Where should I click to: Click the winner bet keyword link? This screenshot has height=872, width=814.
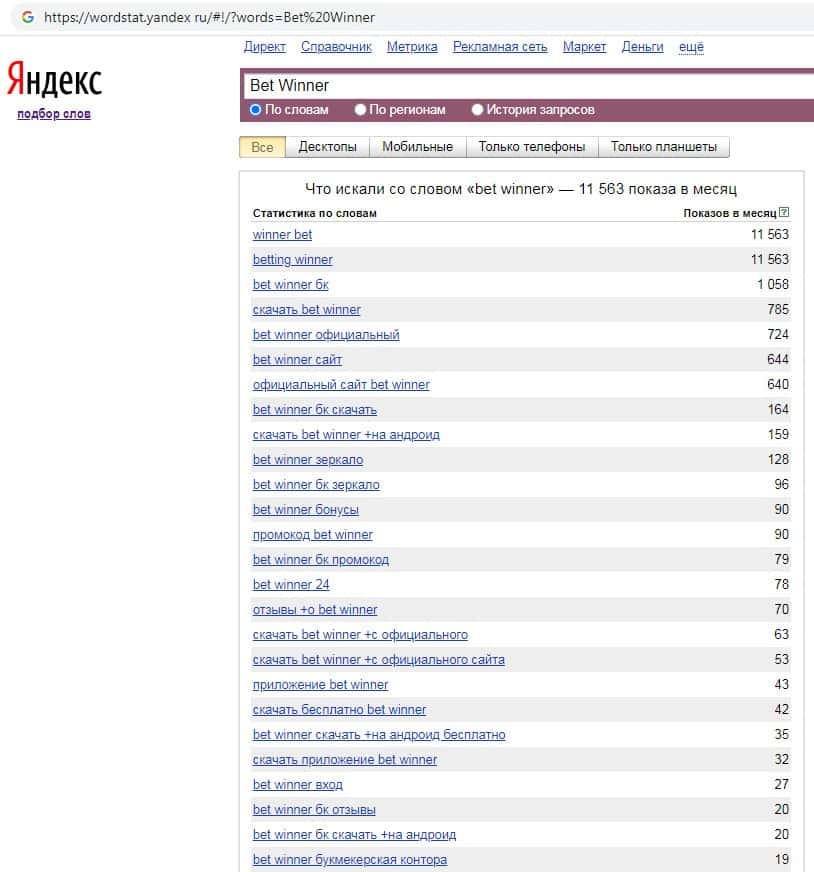click(x=282, y=235)
